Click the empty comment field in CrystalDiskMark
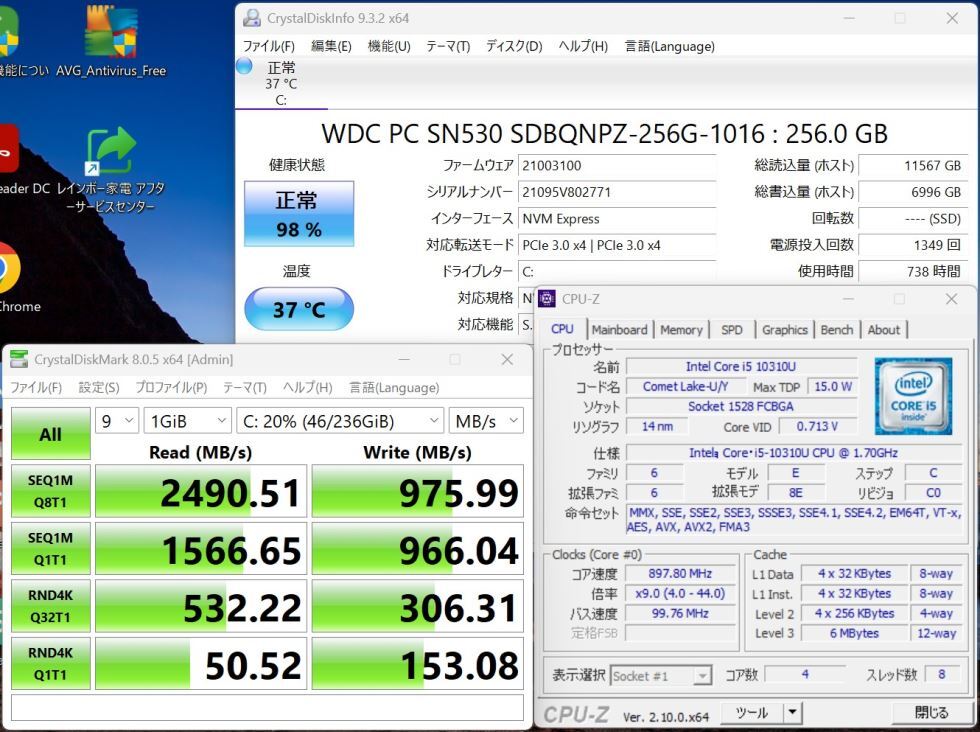Screen dimensions: 980x732 tap(268, 708)
